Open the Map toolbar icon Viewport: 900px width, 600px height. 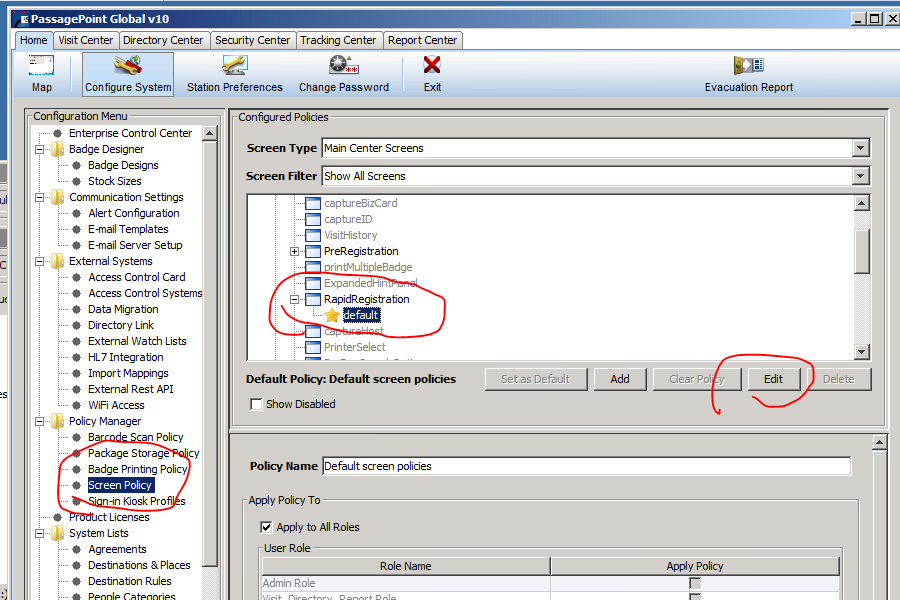(x=41, y=65)
